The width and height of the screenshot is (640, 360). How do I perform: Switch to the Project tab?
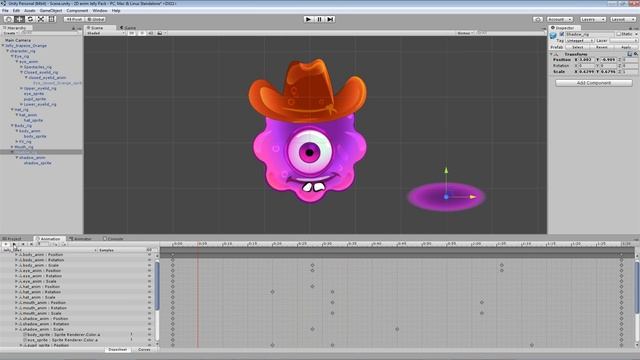click(x=13, y=239)
